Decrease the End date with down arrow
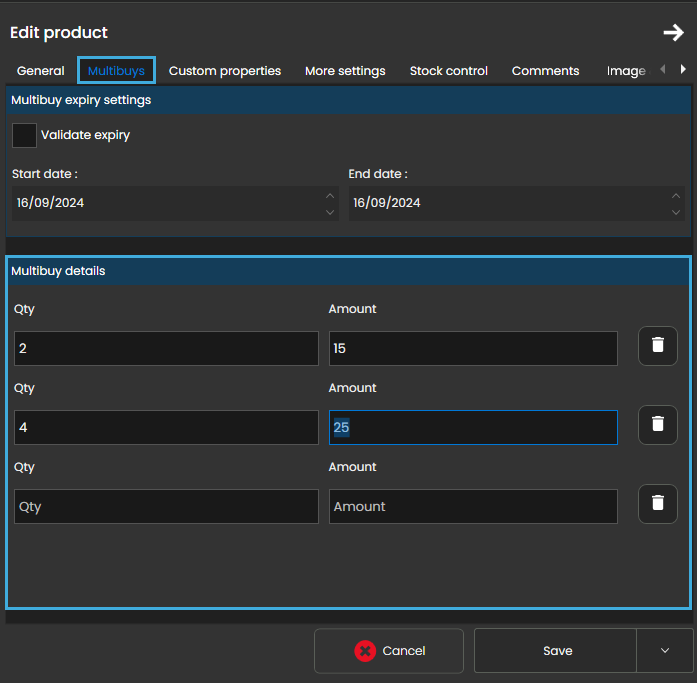 tap(676, 211)
